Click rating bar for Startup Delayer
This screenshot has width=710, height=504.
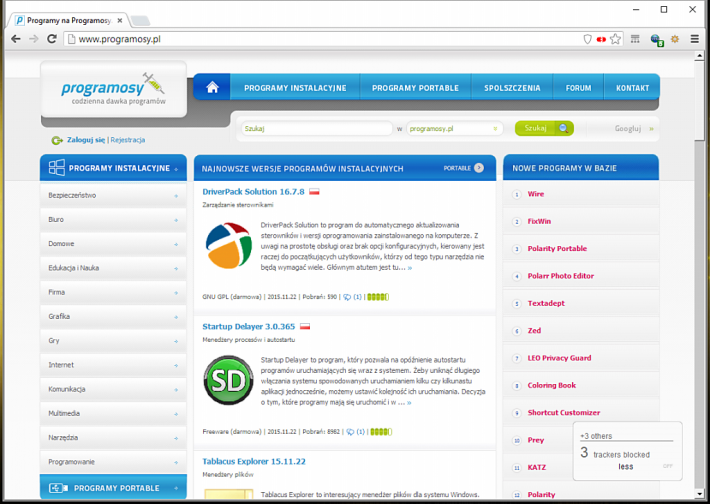coord(381,432)
